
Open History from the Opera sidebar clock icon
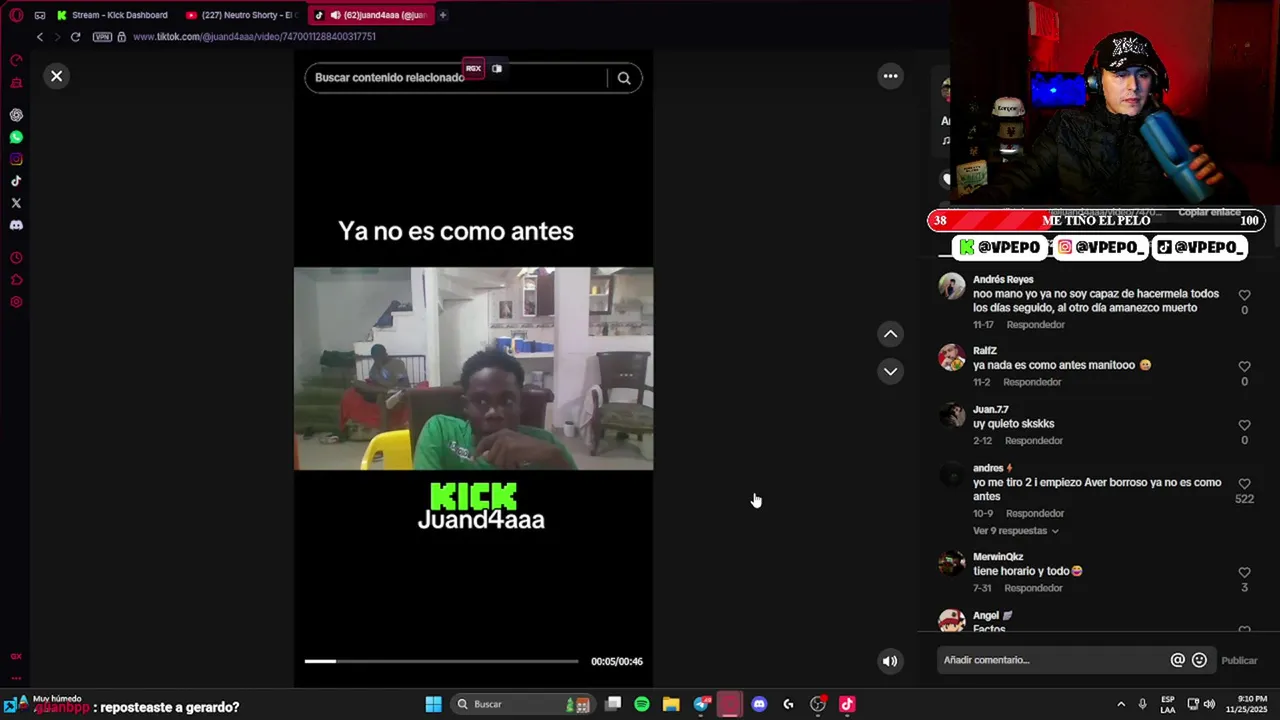pos(16,258)
